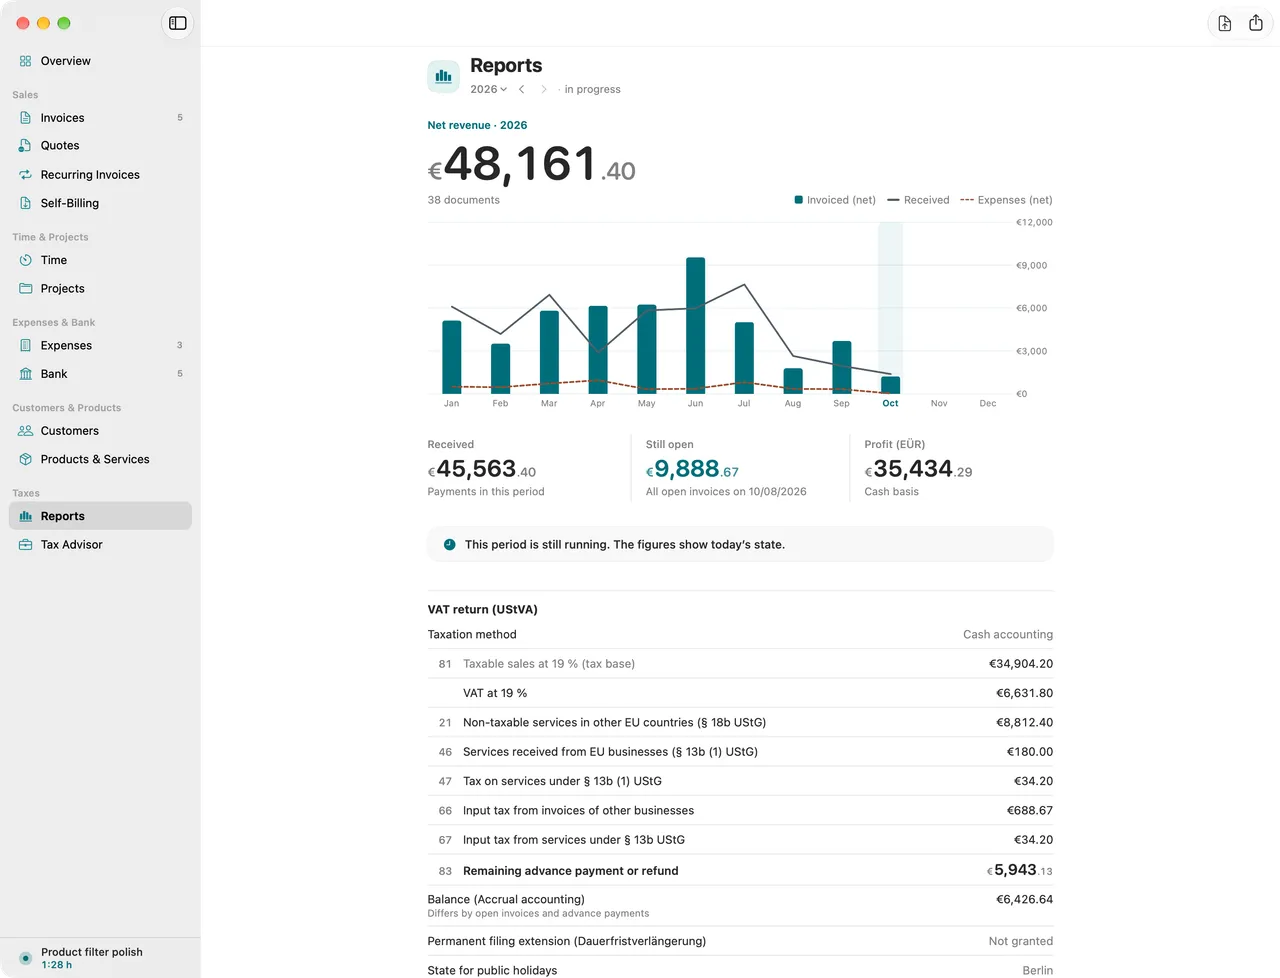Image resolution: width=1280 pixels, height=978 pixels.
Task: Click the Reports header chart icon
Action: 444,76
